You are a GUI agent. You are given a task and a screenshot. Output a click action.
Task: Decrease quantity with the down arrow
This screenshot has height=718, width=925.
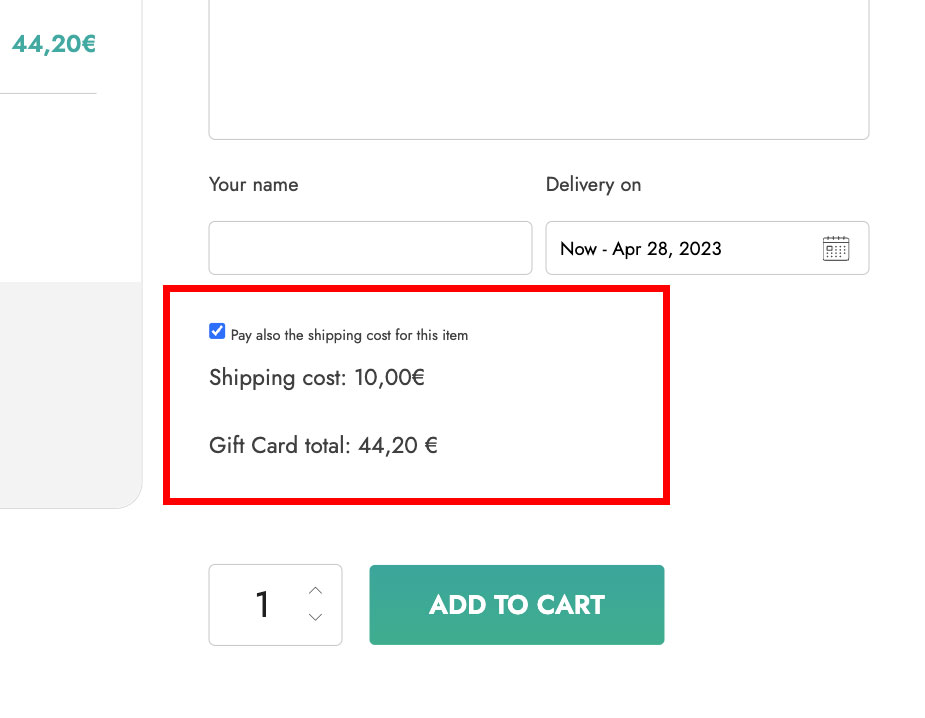coord(316,617)
